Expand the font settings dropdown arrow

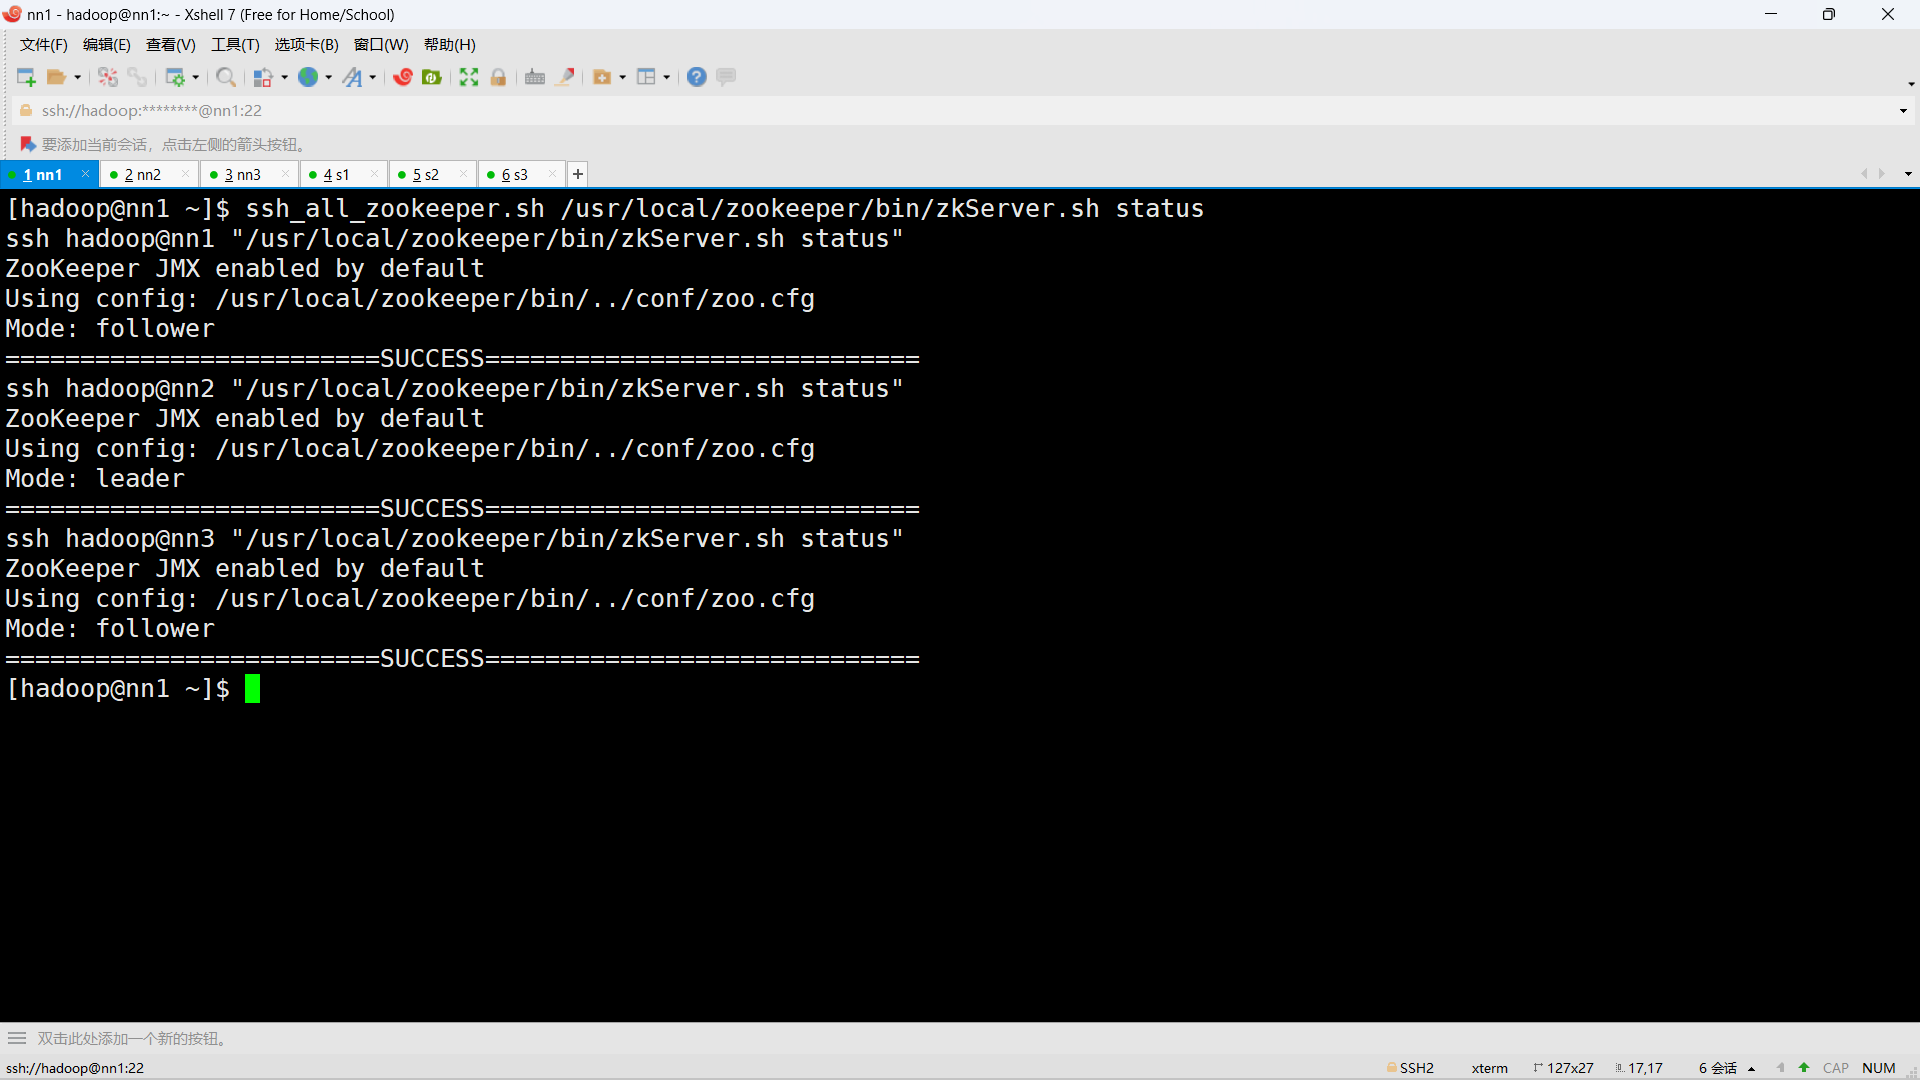click(372, 77)
